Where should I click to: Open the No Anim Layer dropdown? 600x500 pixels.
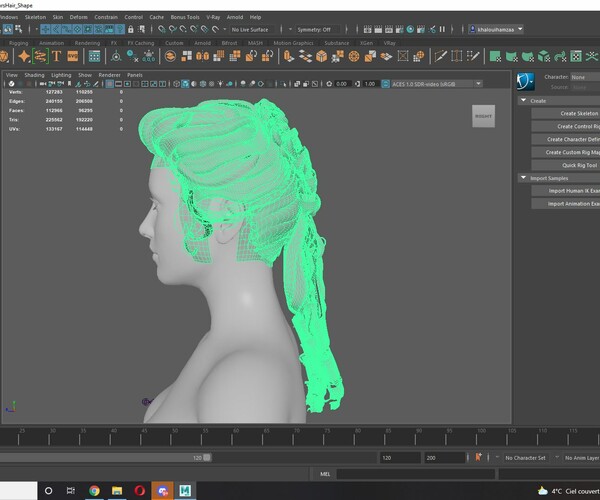(581, 458)
